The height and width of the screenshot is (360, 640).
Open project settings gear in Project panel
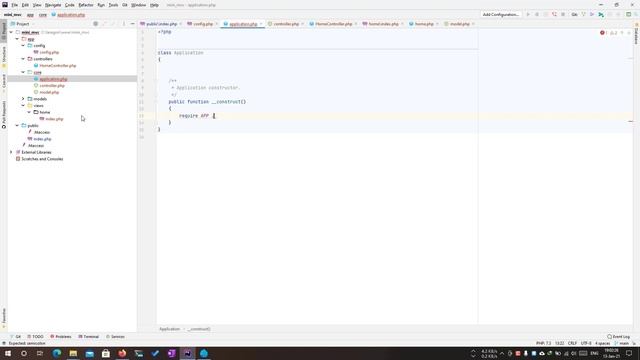pyautogui.click(x=96, y=24)
